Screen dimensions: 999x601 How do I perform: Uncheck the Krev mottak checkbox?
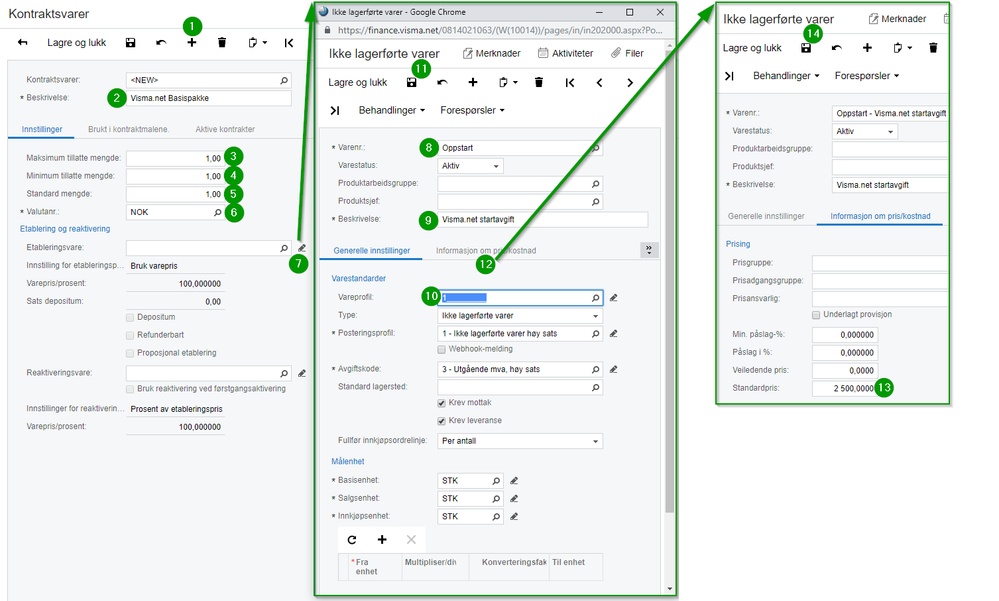442,403
